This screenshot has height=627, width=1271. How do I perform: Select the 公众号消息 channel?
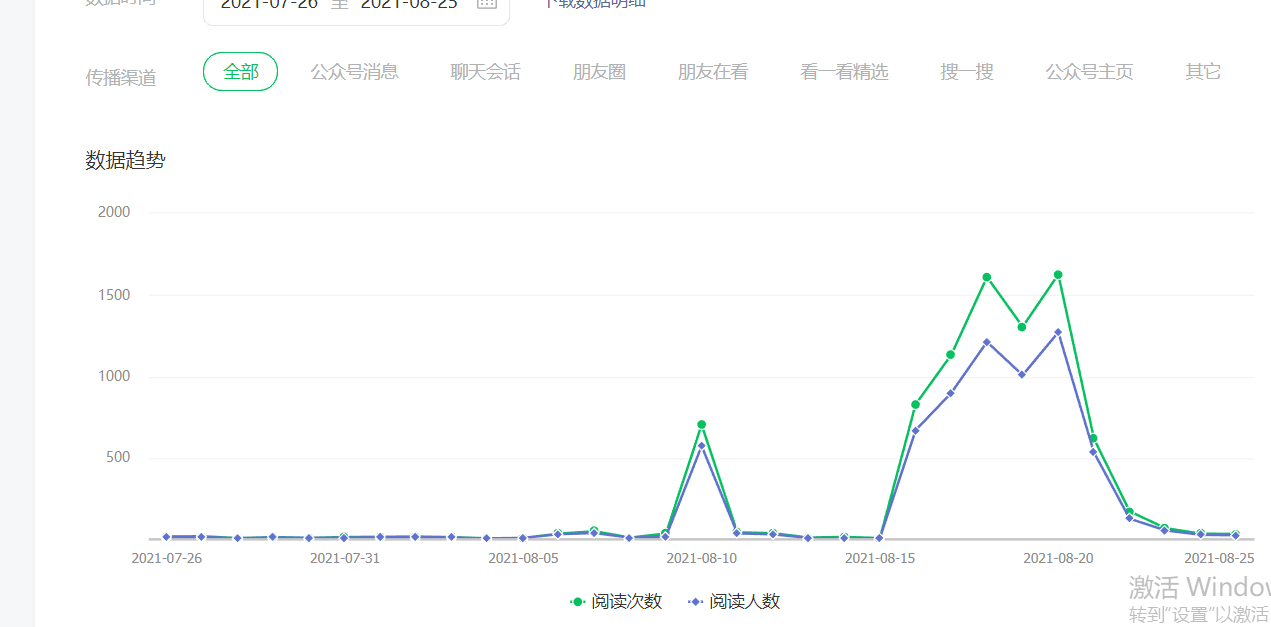tap(354, 72)
